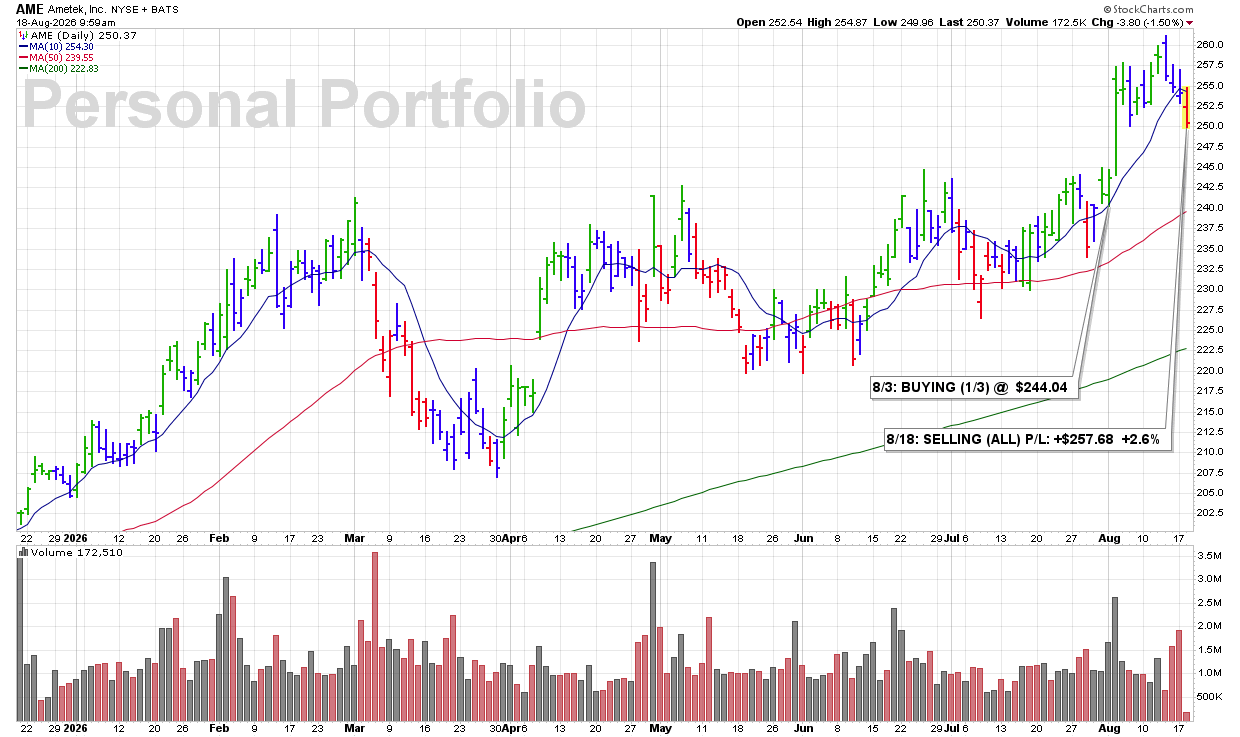The width and height of the screenshot is (1240, 737).
Task: Click the price-bar icon beside AME (Daily)
Action: [x=21, y=35]
